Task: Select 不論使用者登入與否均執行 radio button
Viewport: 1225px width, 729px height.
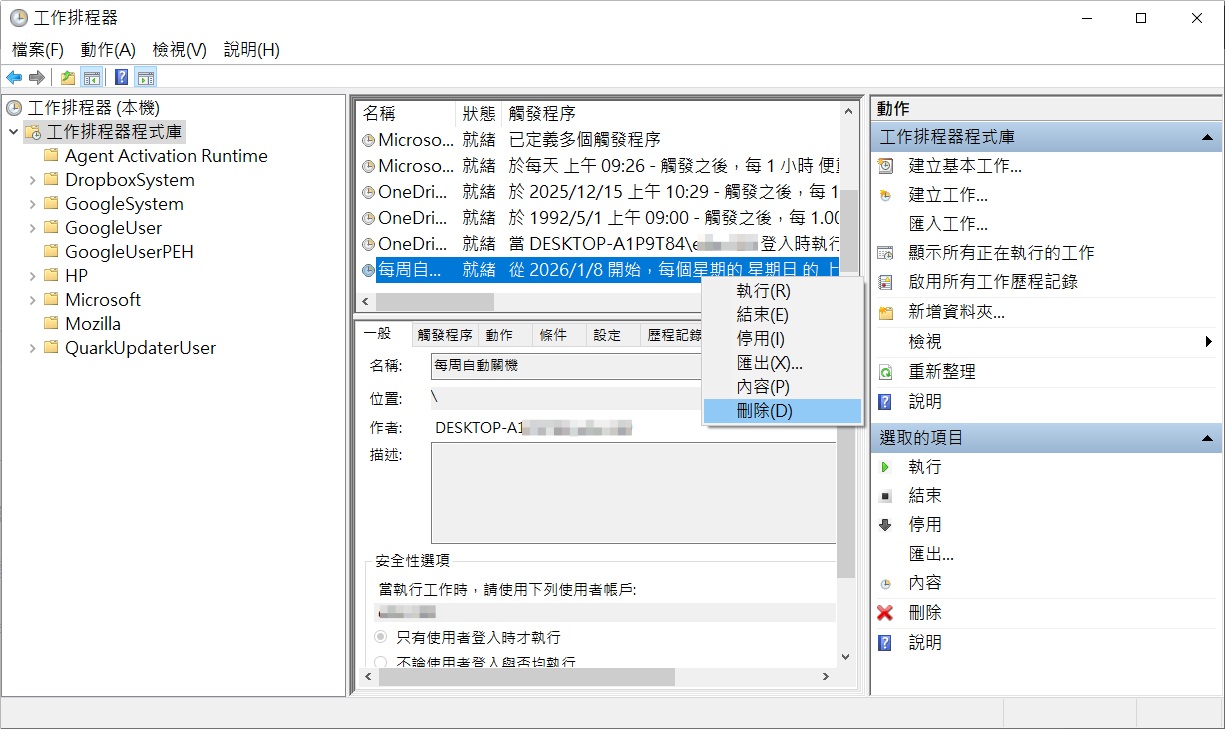Action: pos(381,662)
